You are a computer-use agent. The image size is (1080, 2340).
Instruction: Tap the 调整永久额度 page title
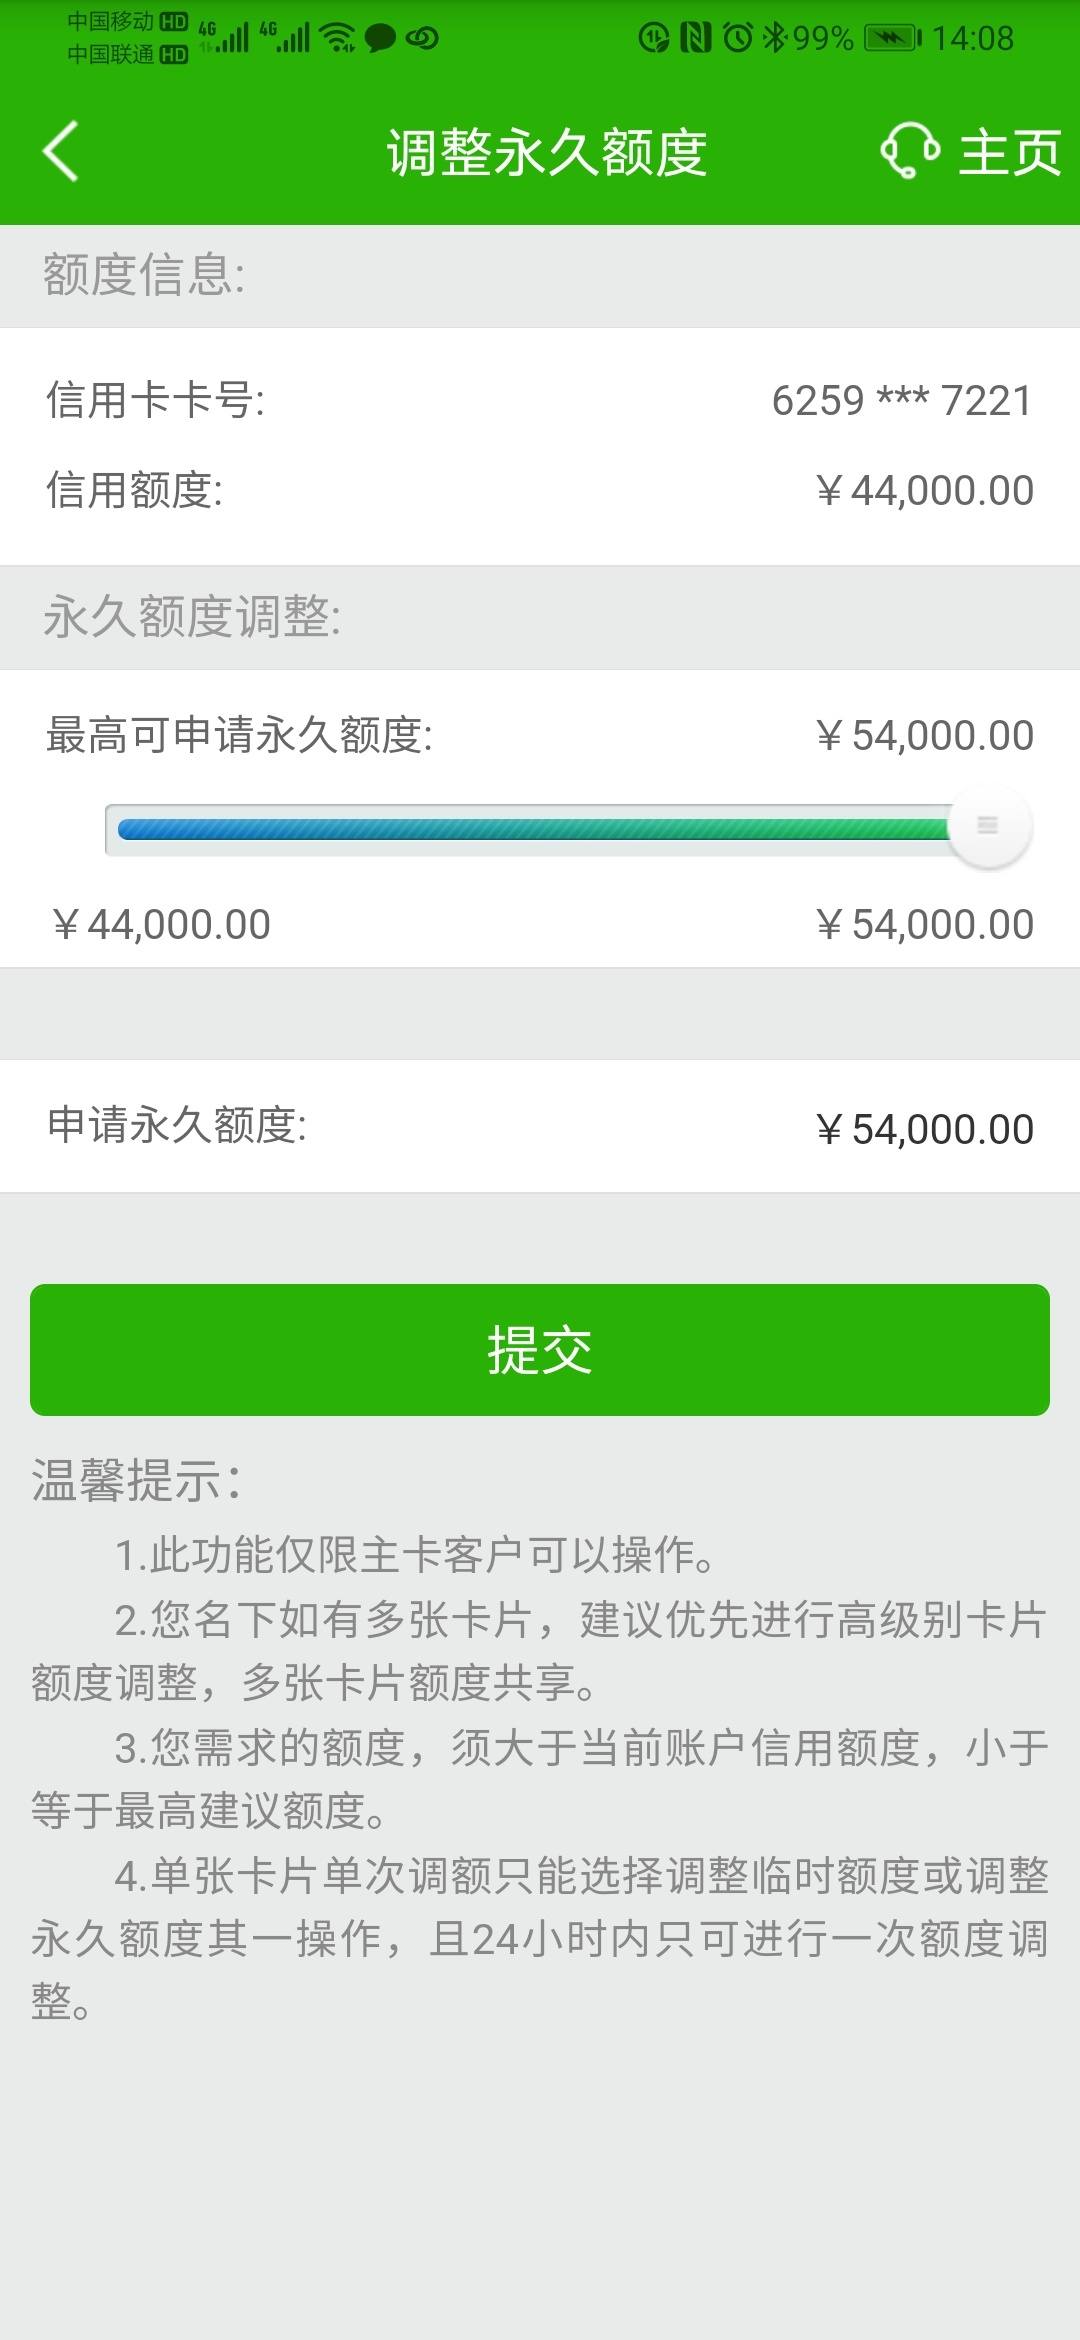coord(547,153)
